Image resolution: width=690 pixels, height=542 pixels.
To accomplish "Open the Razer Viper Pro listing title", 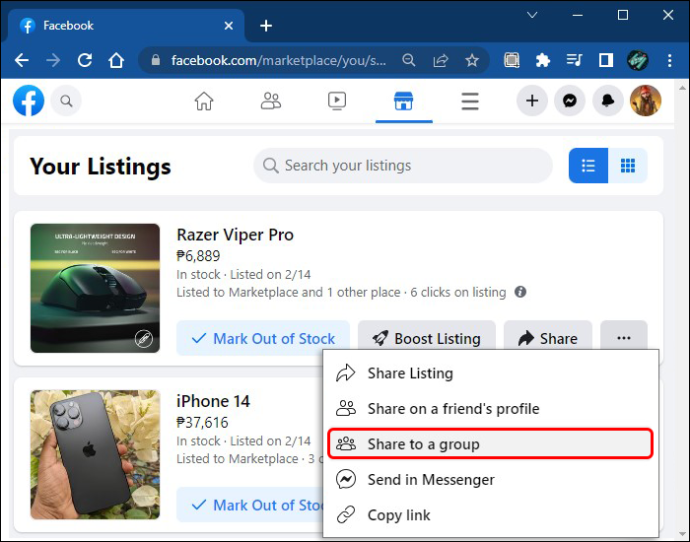I will [x=235, y=235].
